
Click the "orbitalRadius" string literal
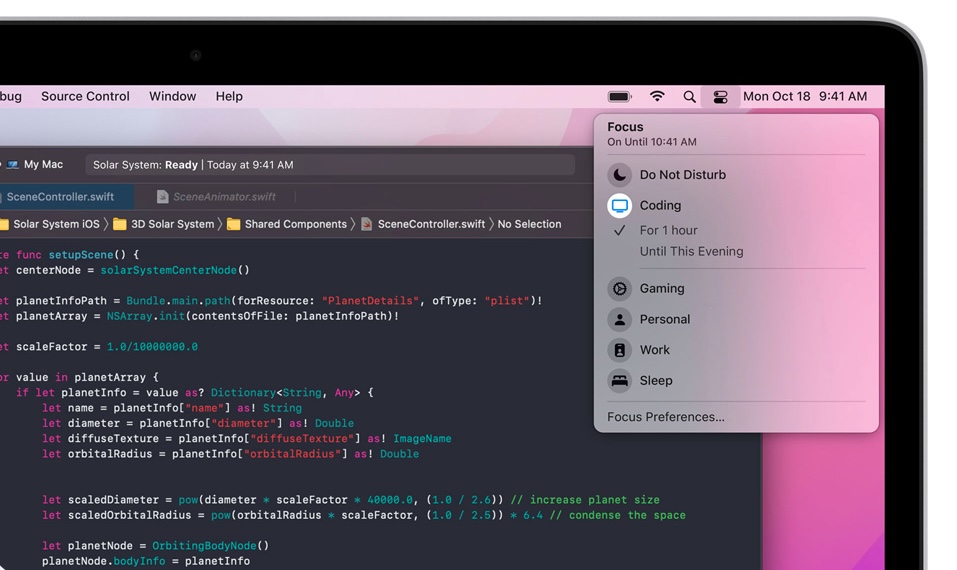tap(292, 454)
